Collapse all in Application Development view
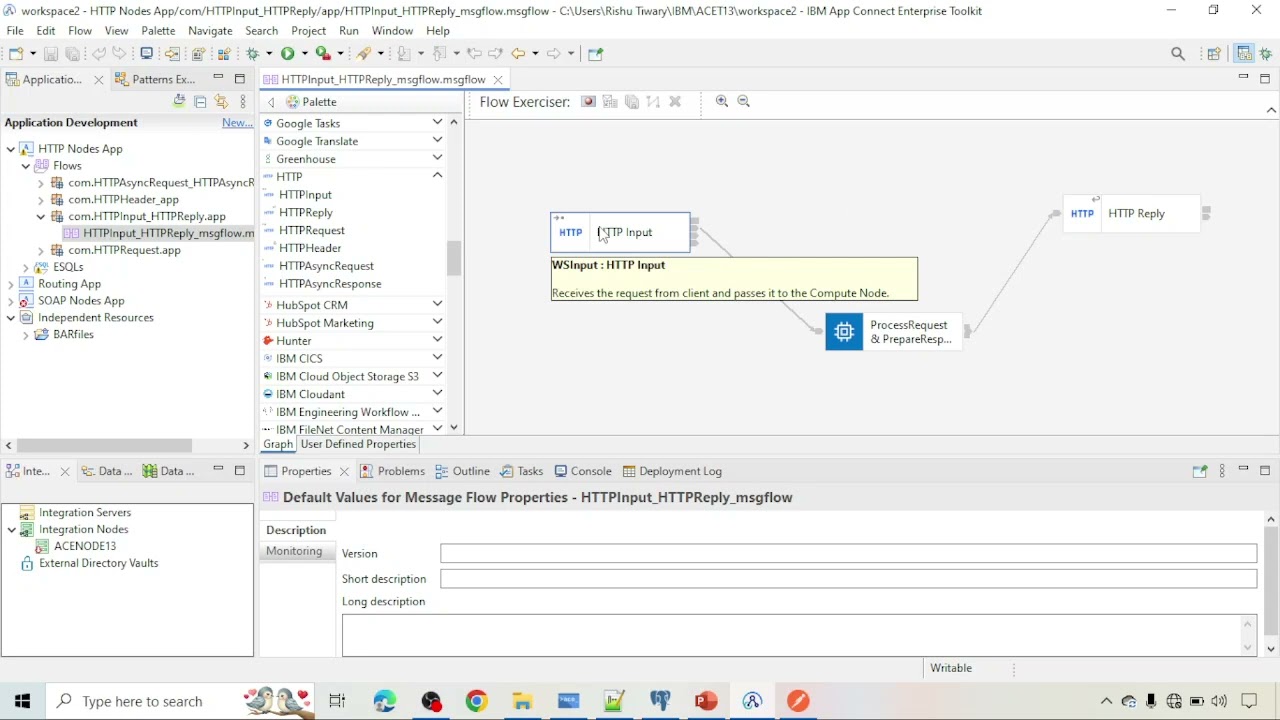 (x=200, y=101)
